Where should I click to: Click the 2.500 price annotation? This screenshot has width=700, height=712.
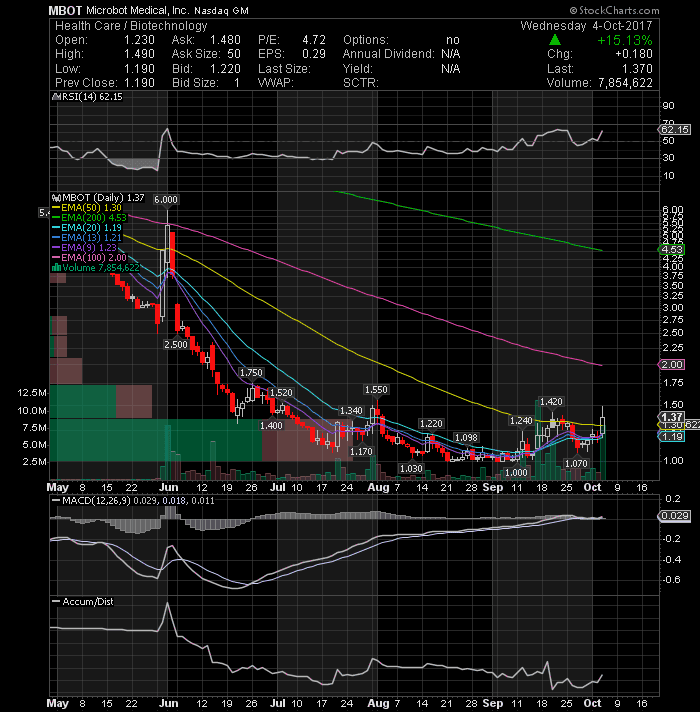176,345
